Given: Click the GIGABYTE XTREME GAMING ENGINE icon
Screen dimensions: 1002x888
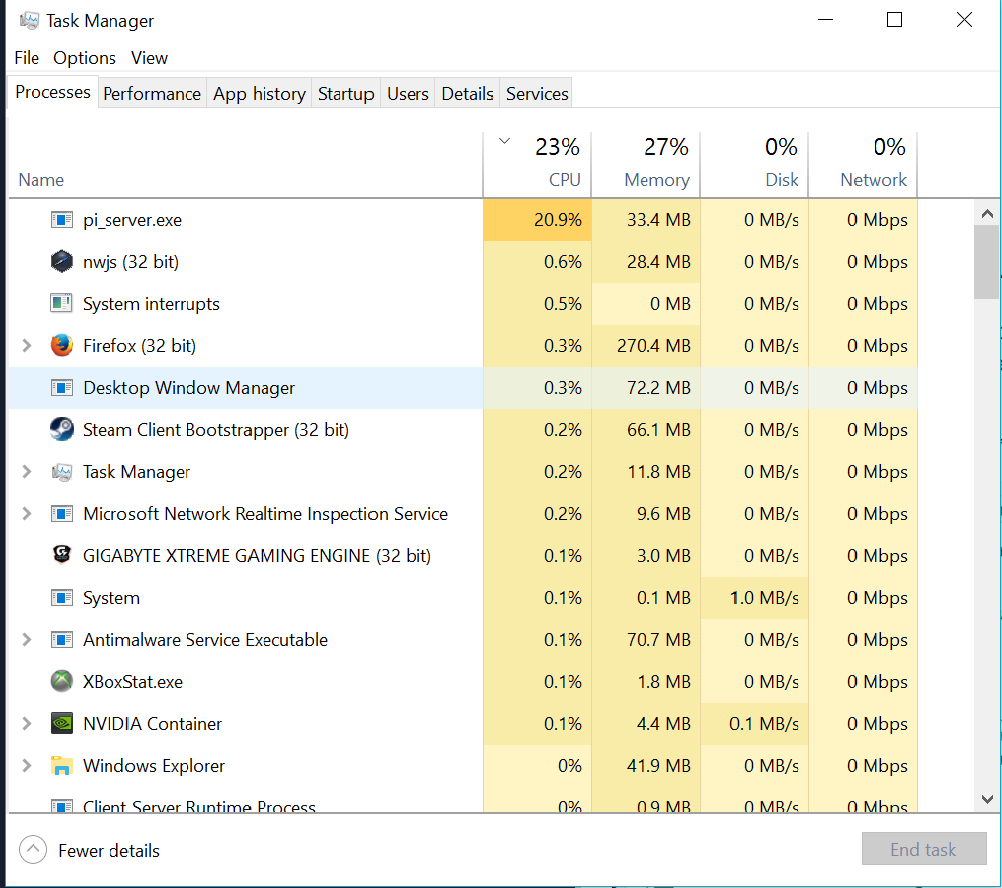Looking at the screenshot, I should 61,555.
